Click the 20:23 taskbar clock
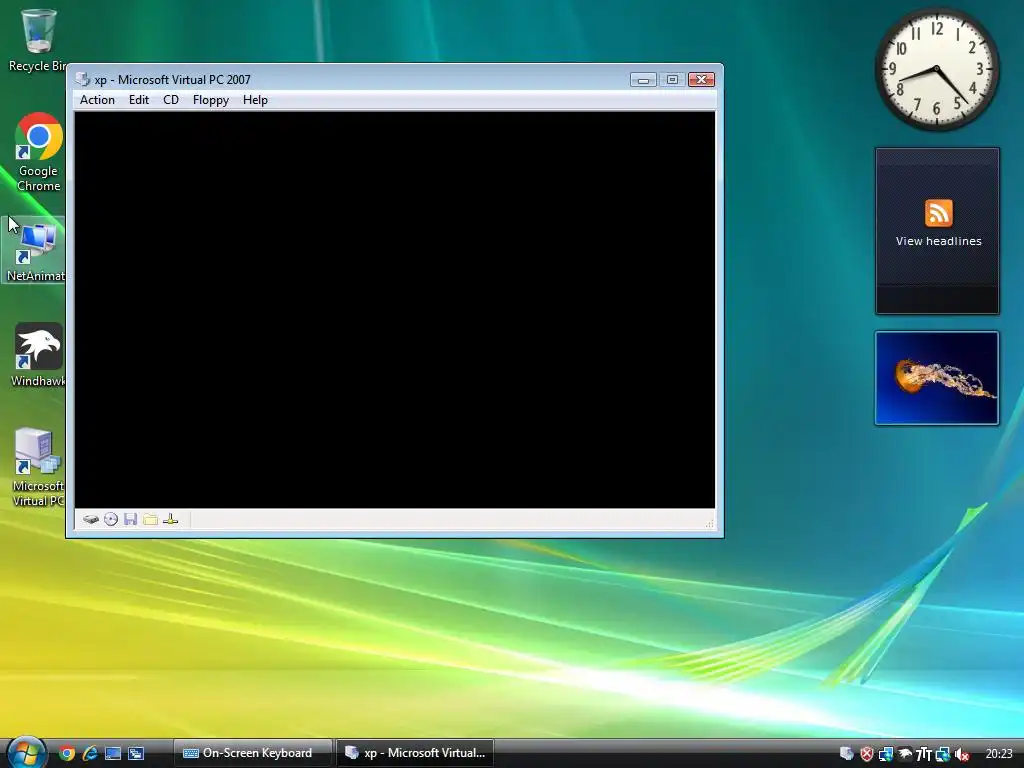 (x=999, y=754)
